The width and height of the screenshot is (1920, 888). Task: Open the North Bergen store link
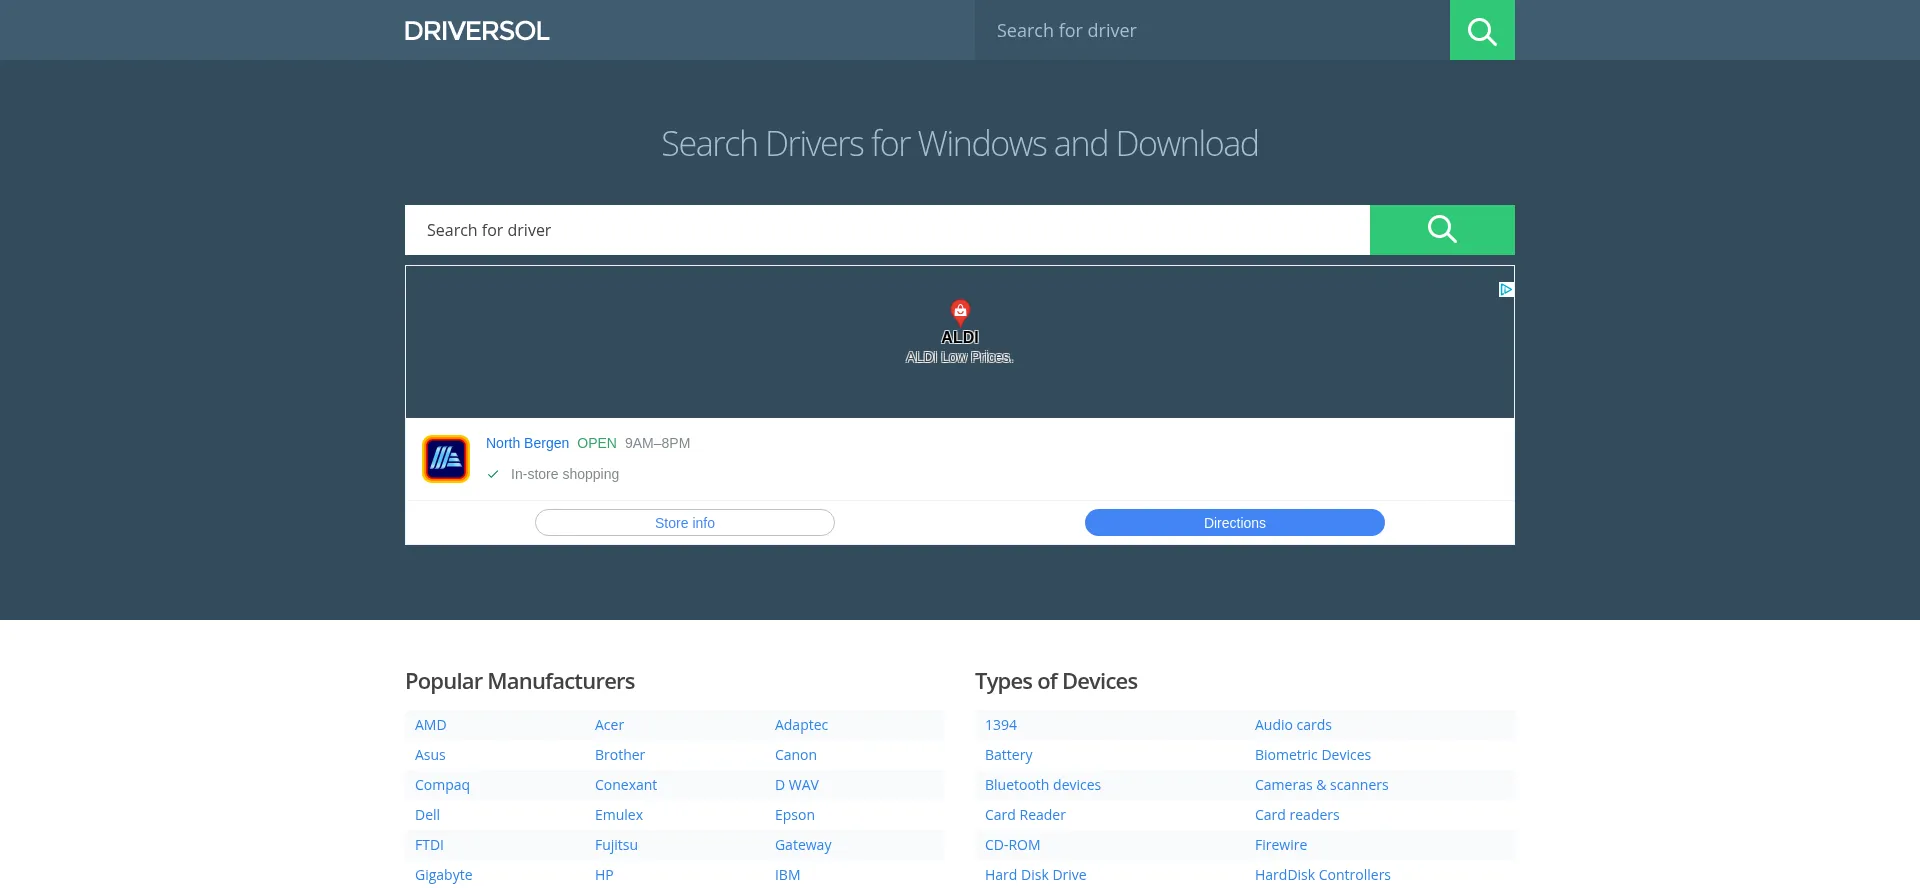click(527, 443)
